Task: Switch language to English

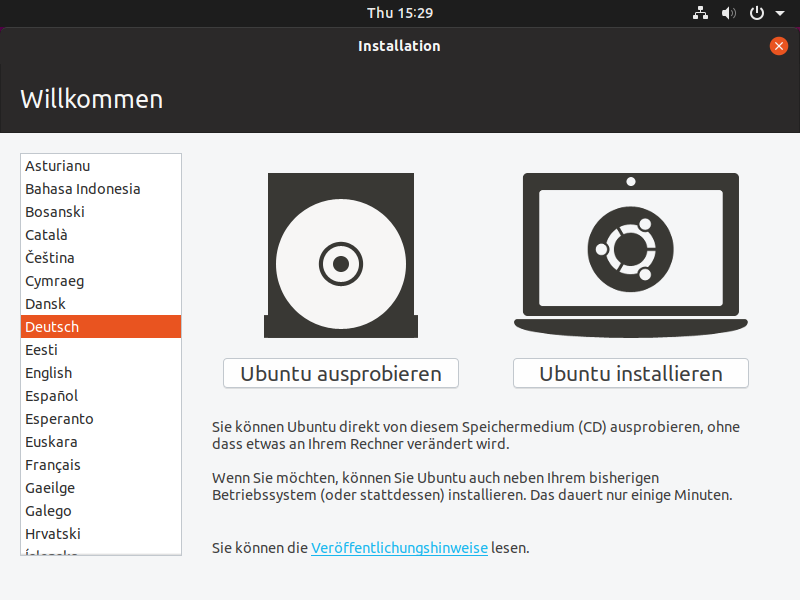Action: [x=101, y=372]
